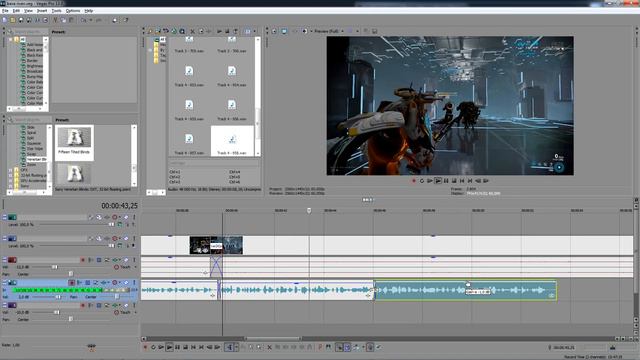The width and height of the screenshot is (640, 360).
Task: Play from start in timeline transport bar
Action: 161,347
